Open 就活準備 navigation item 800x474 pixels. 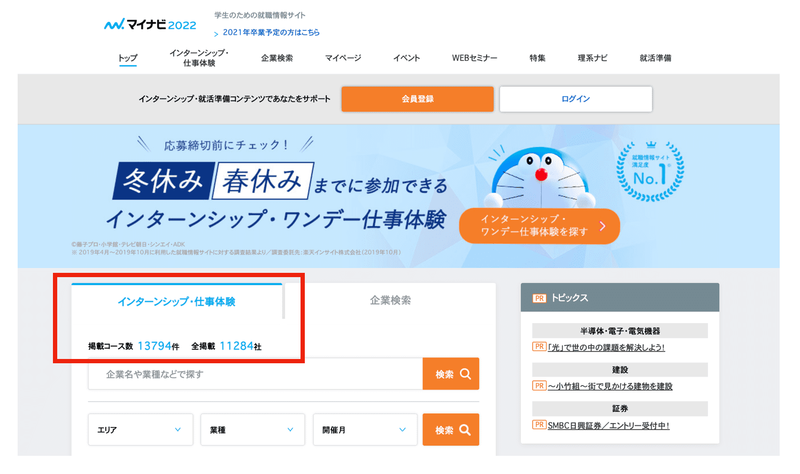(656, 58)
